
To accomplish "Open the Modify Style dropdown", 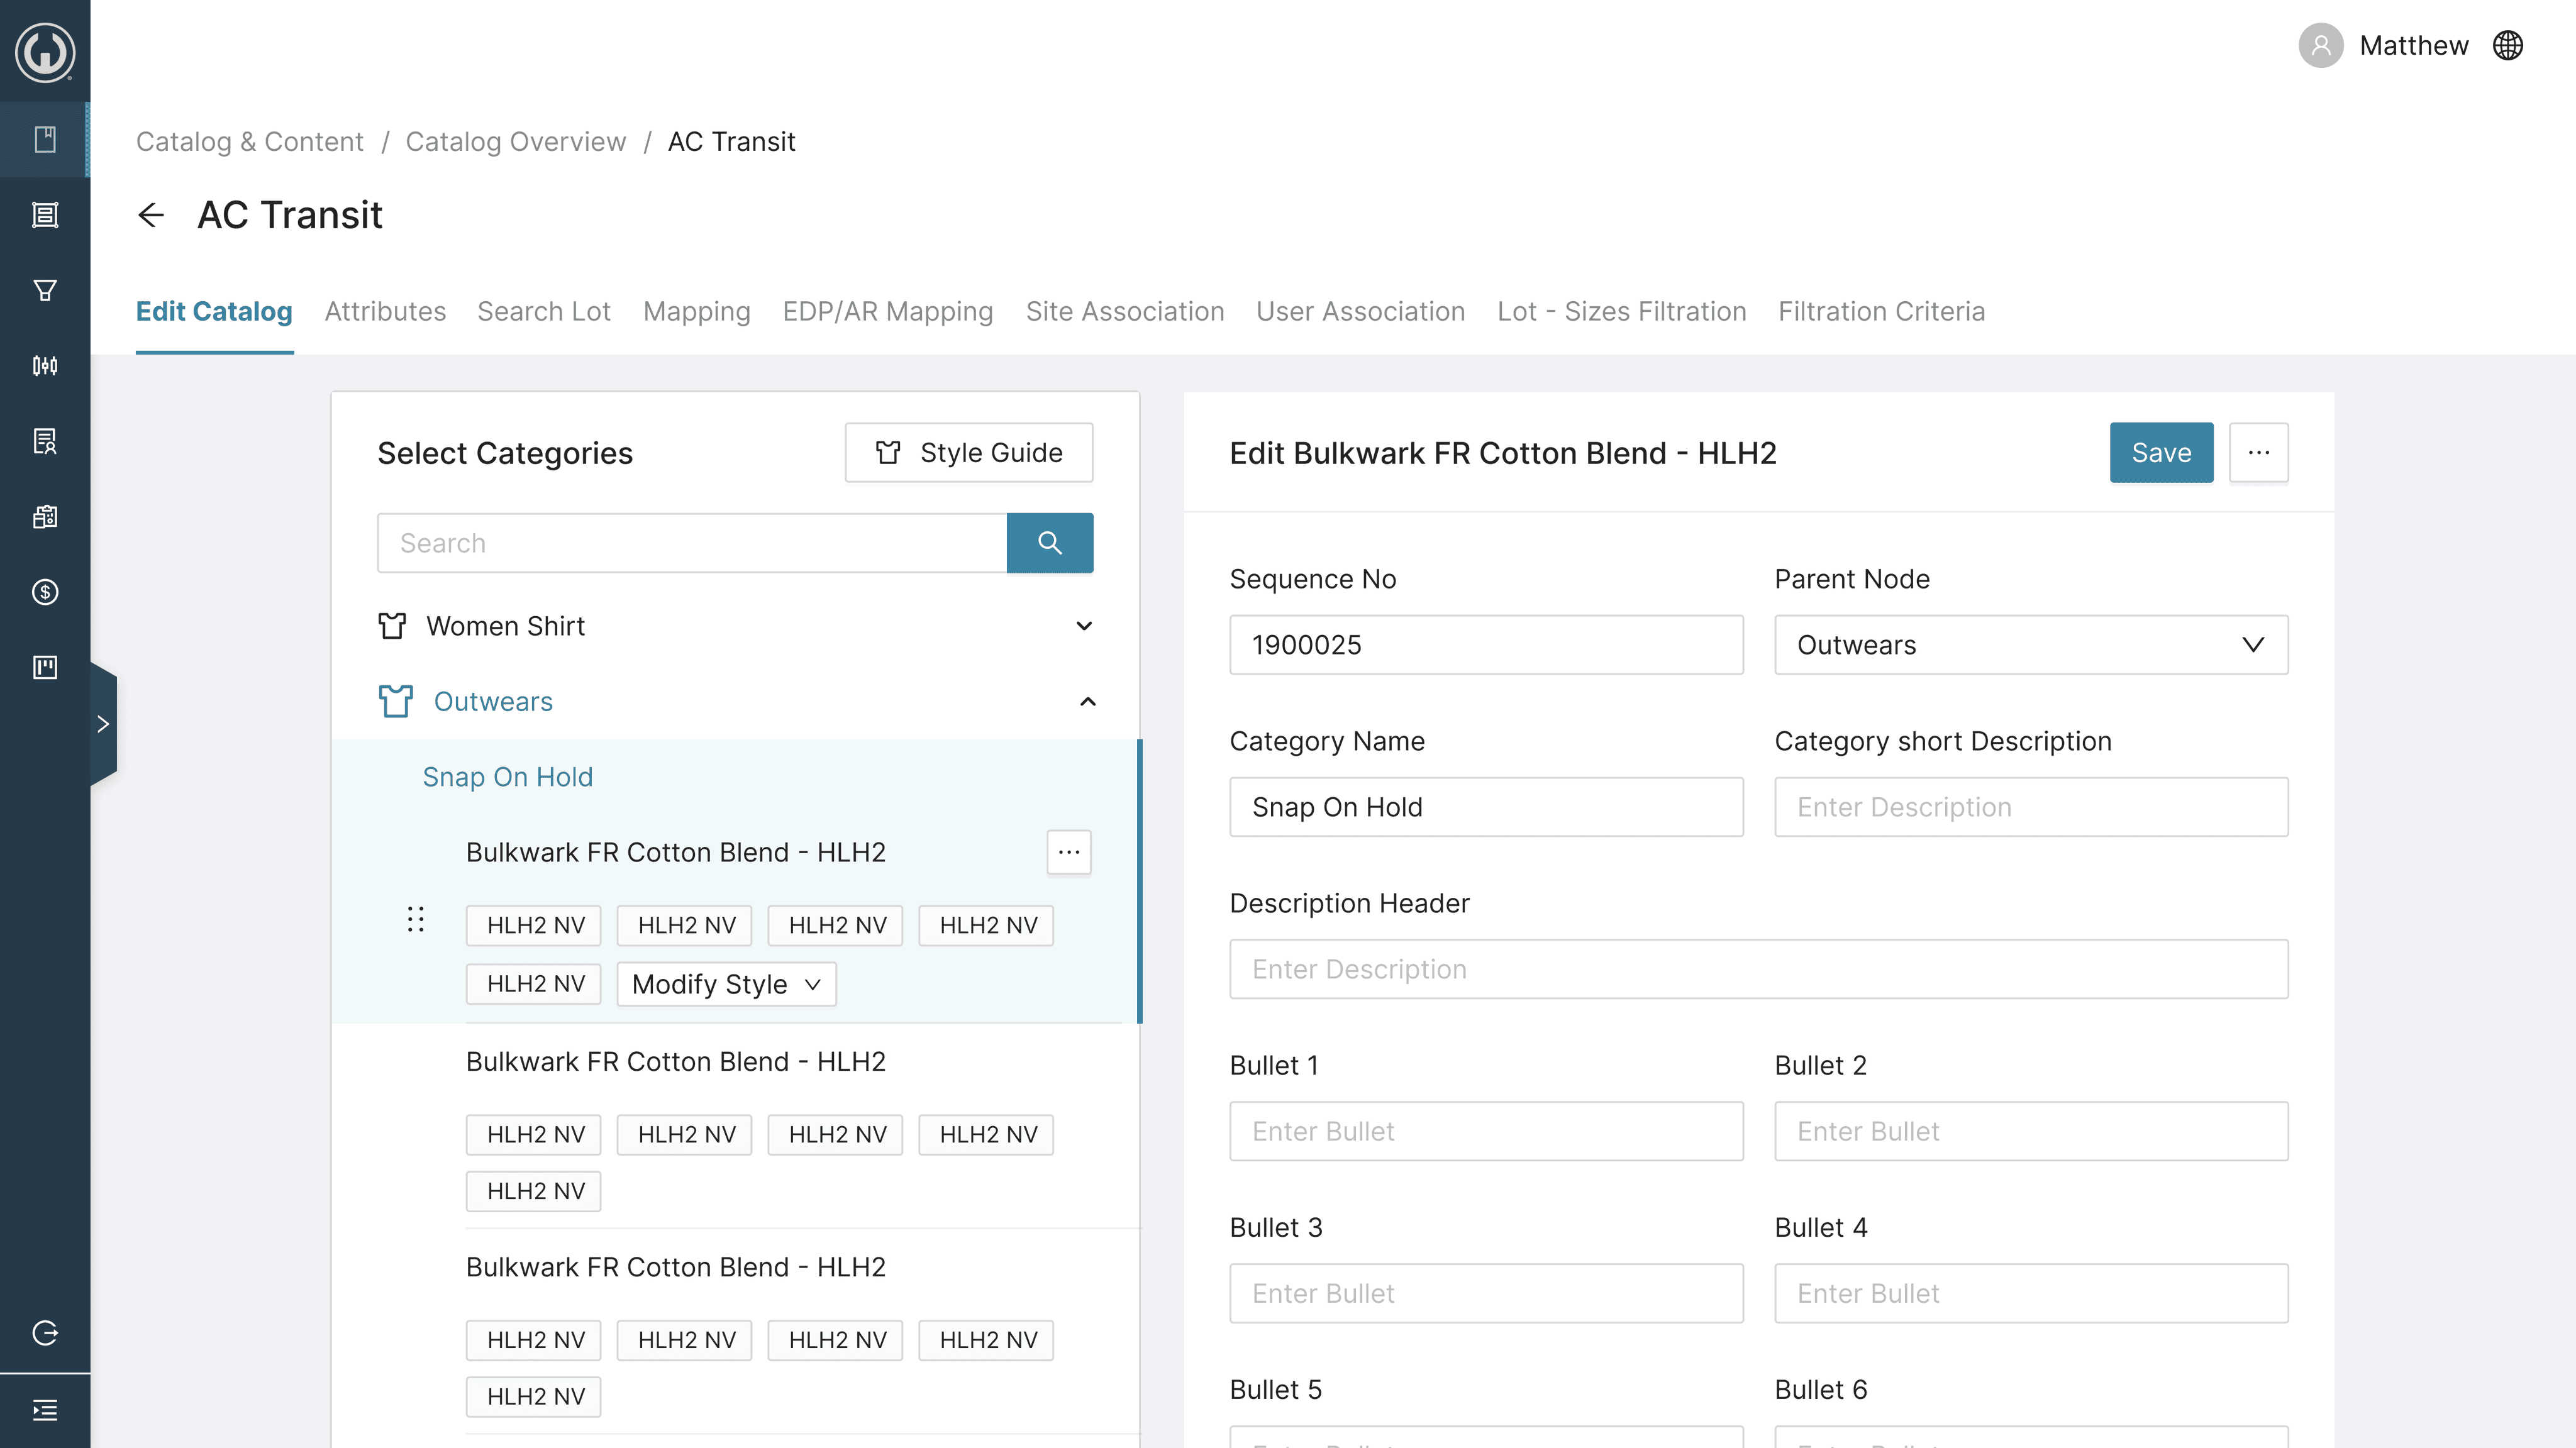I will pyautogui.click(x=726, y=984).
